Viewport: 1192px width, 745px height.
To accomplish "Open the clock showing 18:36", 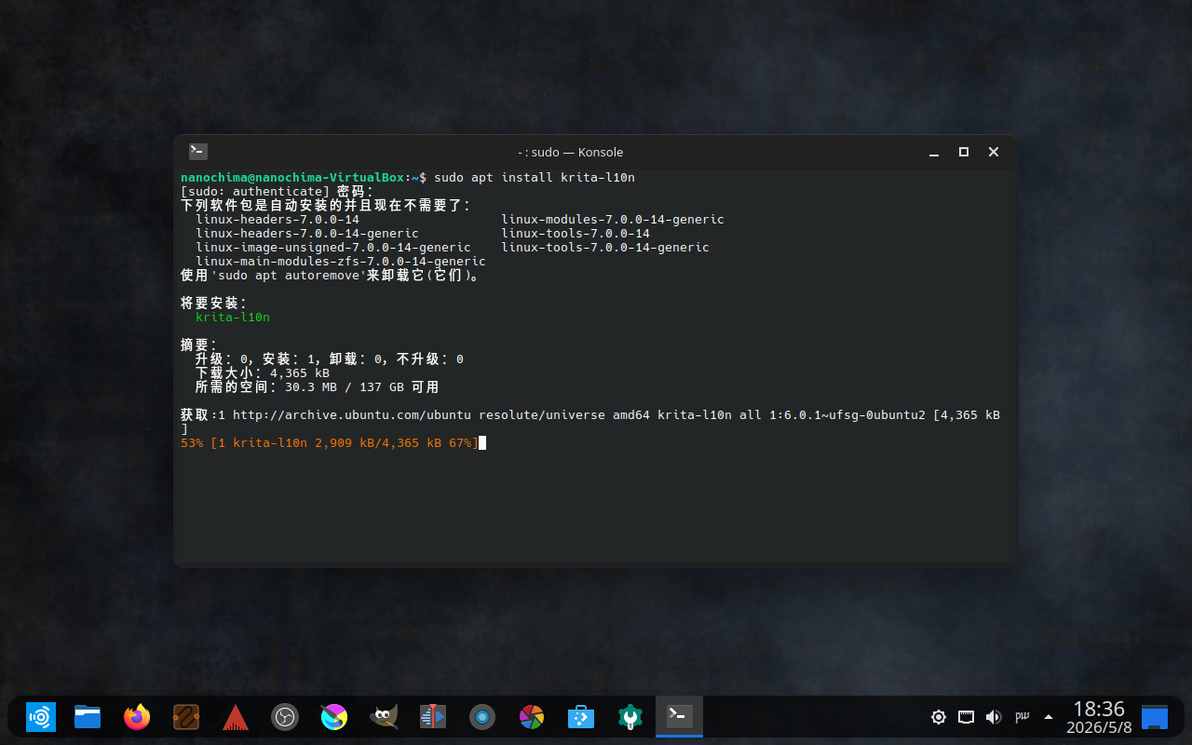I will [1098, 718].
